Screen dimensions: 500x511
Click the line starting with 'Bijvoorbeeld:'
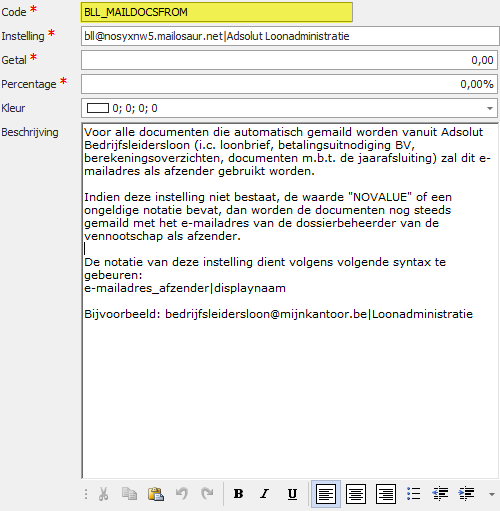pos(278,314)
